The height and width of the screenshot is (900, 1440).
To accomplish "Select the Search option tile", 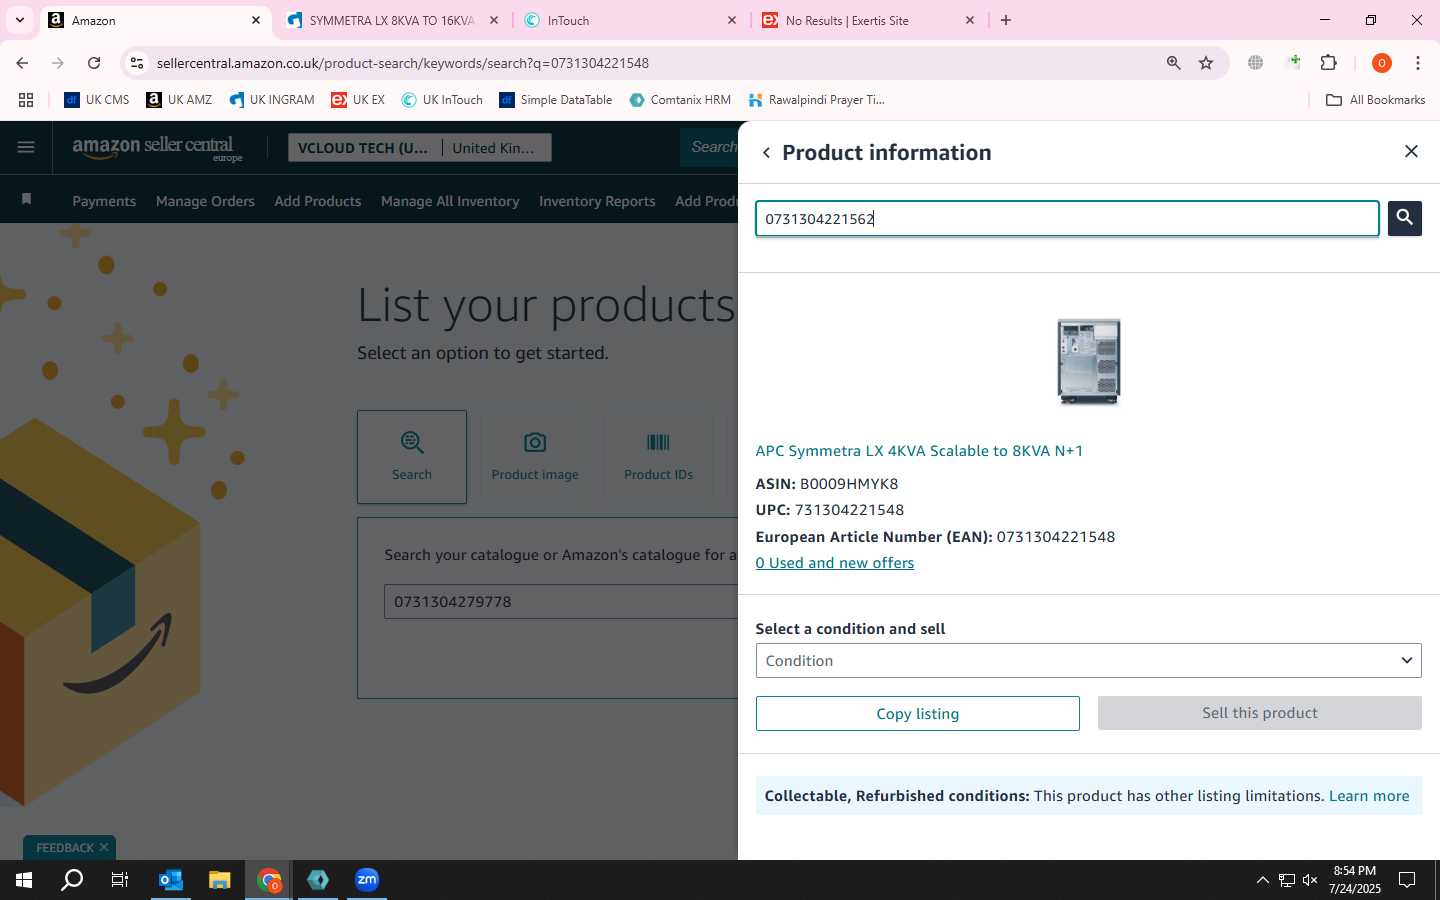I will click(412, 456).
